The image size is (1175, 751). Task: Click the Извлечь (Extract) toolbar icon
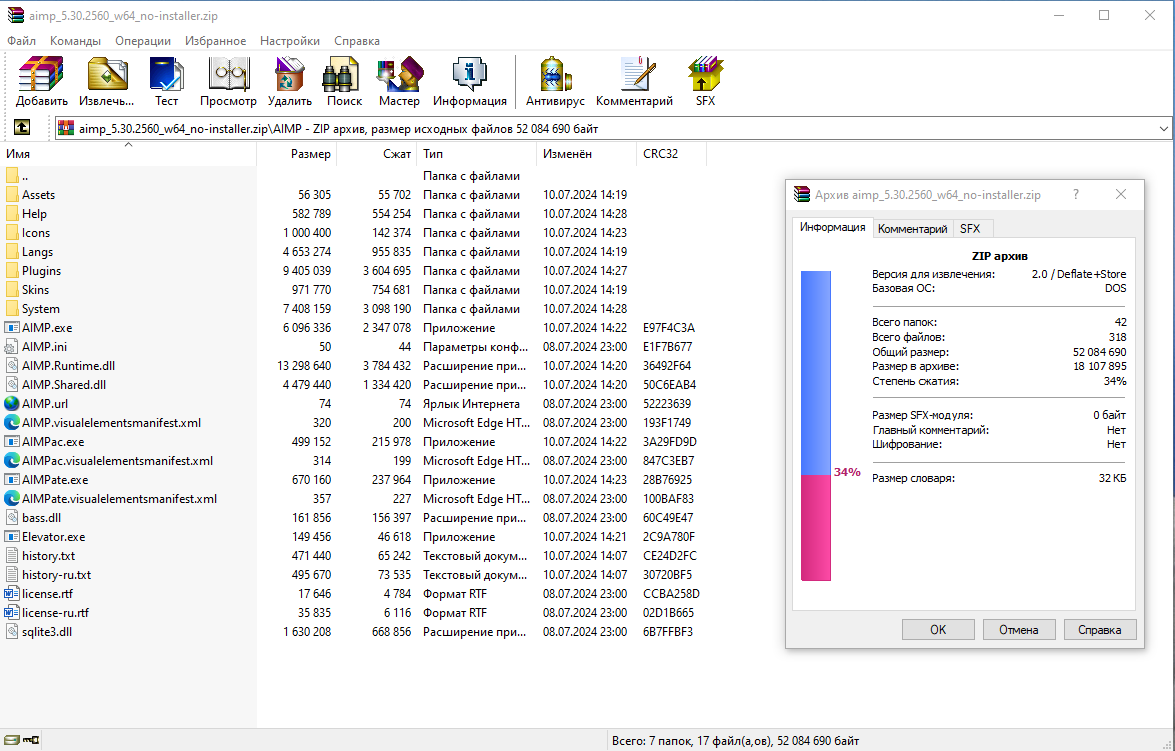click(106, 74)
